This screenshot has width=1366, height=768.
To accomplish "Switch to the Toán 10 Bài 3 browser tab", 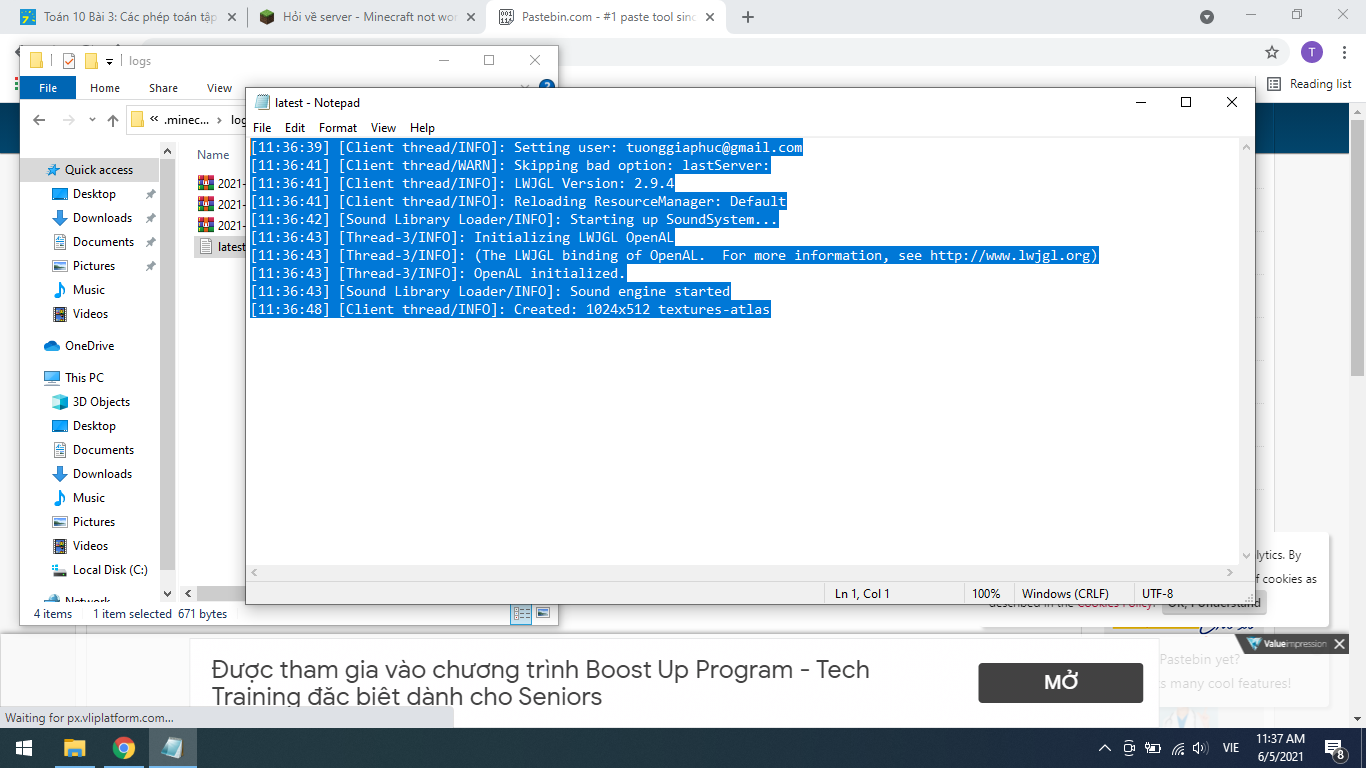I will tap(128, 17).
